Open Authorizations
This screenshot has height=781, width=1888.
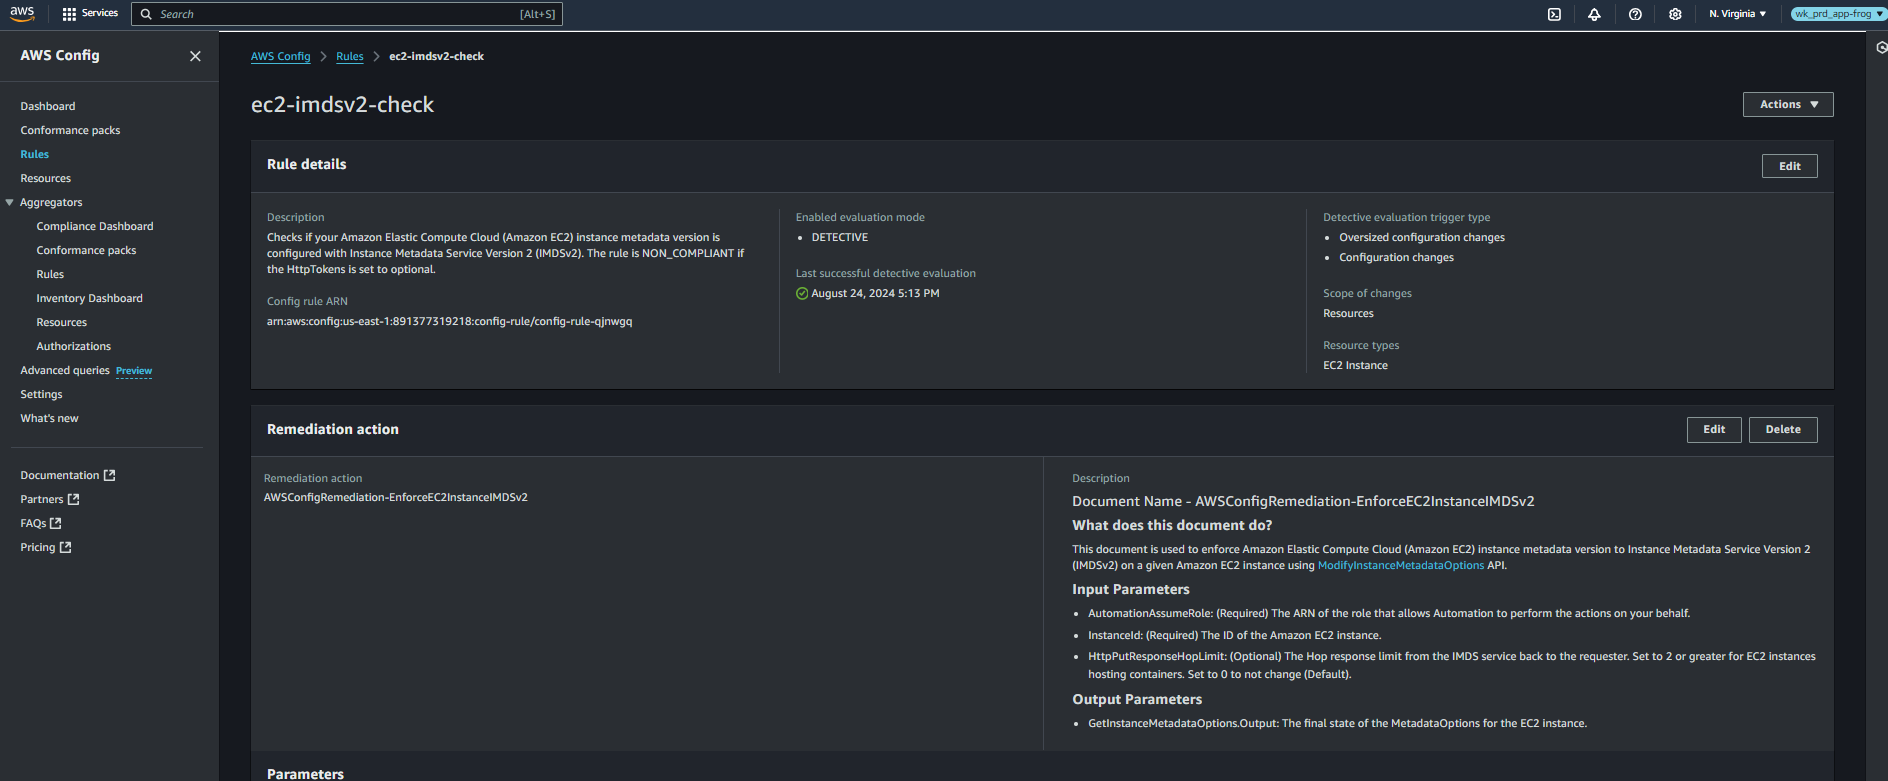74,346
